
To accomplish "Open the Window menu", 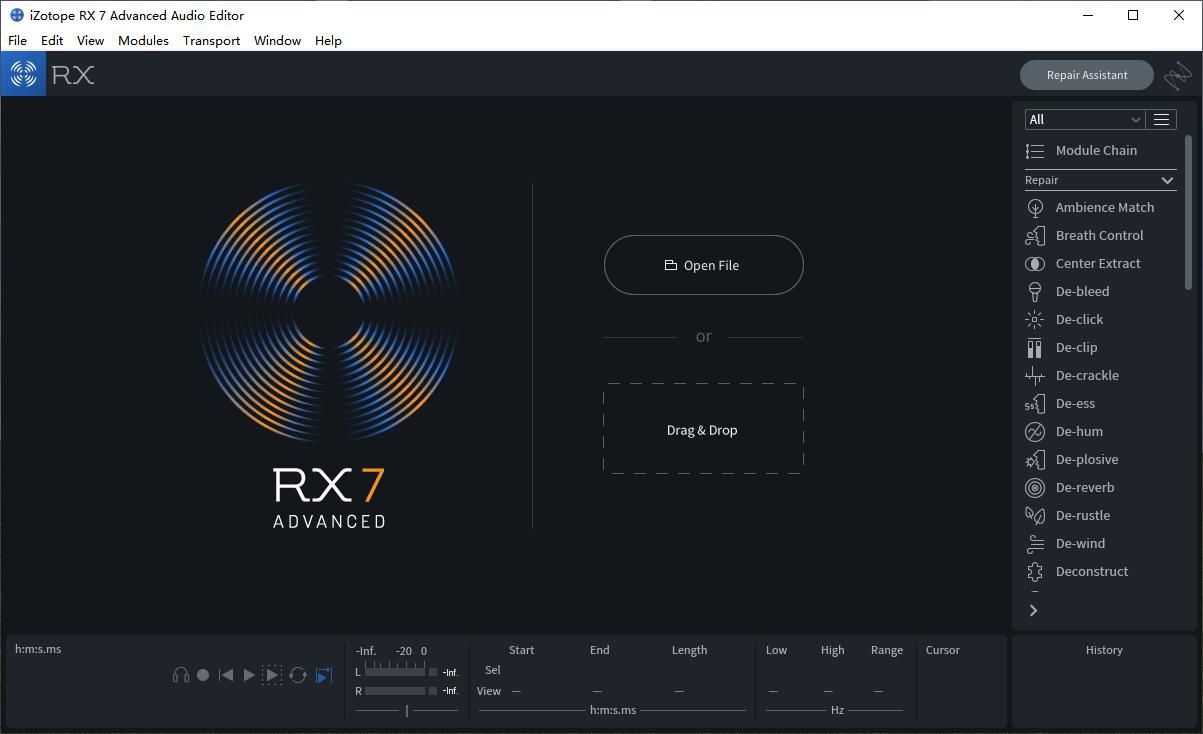I will coord(277,40).
